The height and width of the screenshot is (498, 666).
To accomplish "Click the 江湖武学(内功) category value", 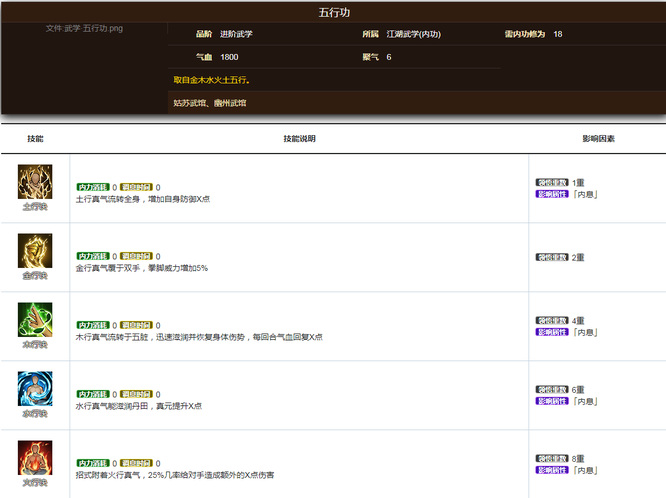I will click(x=420, y=34).
